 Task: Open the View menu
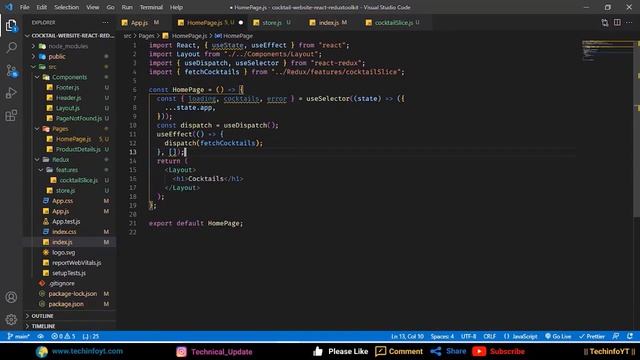[x=93, y=7]
